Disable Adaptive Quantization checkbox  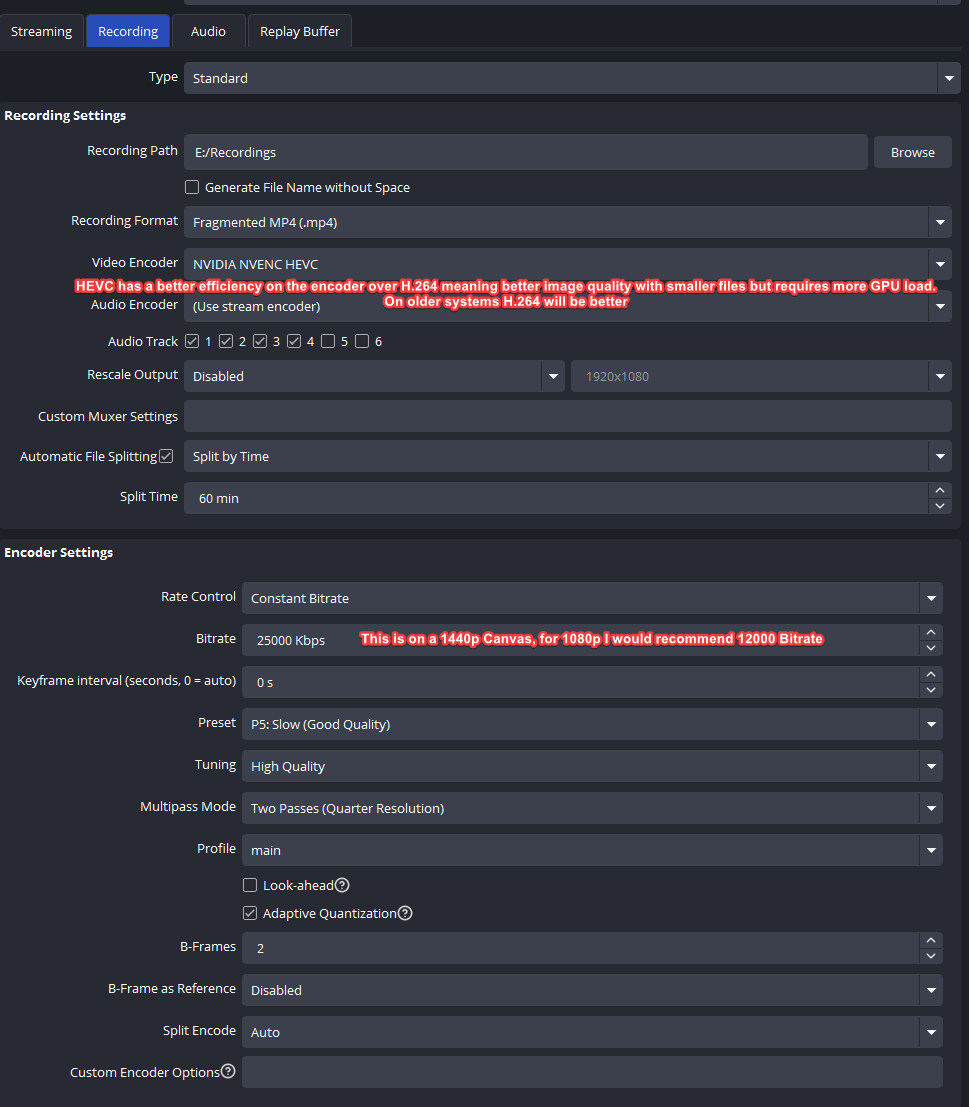250,913
